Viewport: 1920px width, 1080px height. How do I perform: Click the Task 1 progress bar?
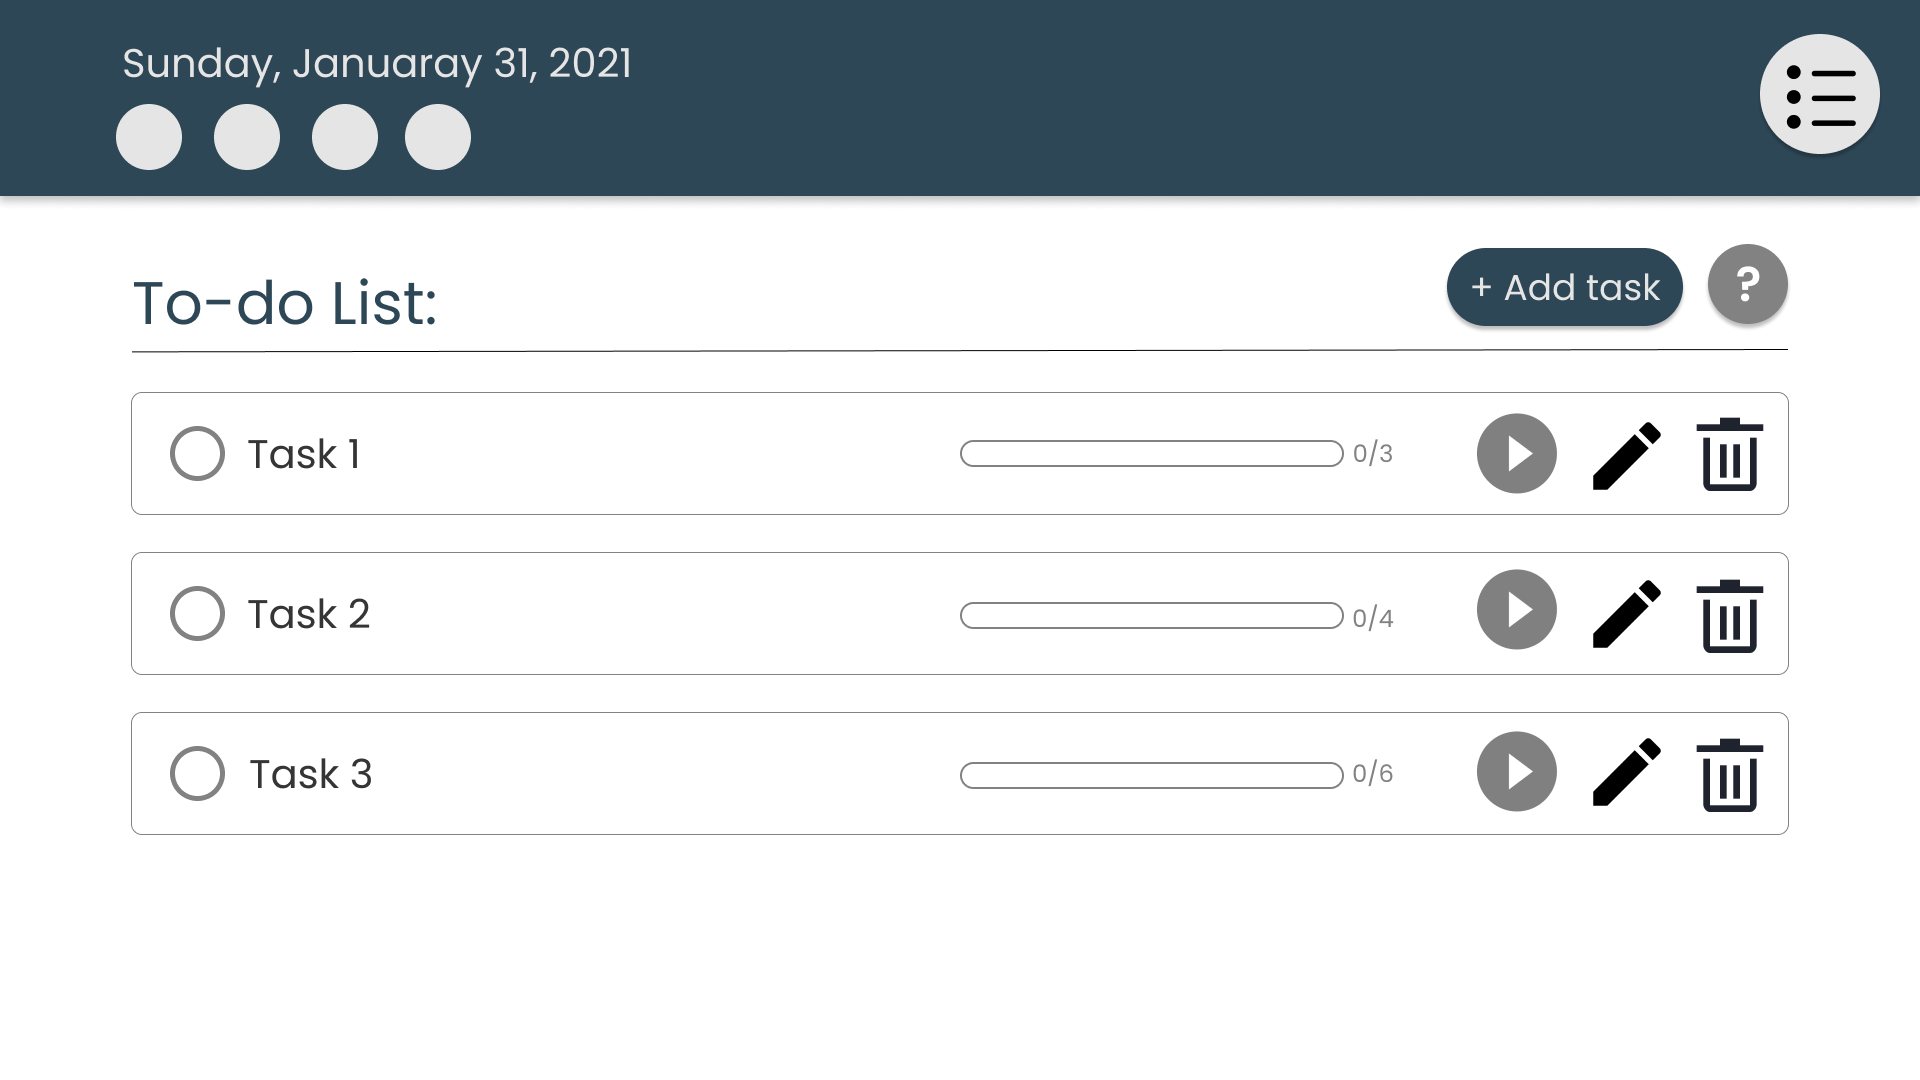pyautogui.click(x=1151, y=453)
